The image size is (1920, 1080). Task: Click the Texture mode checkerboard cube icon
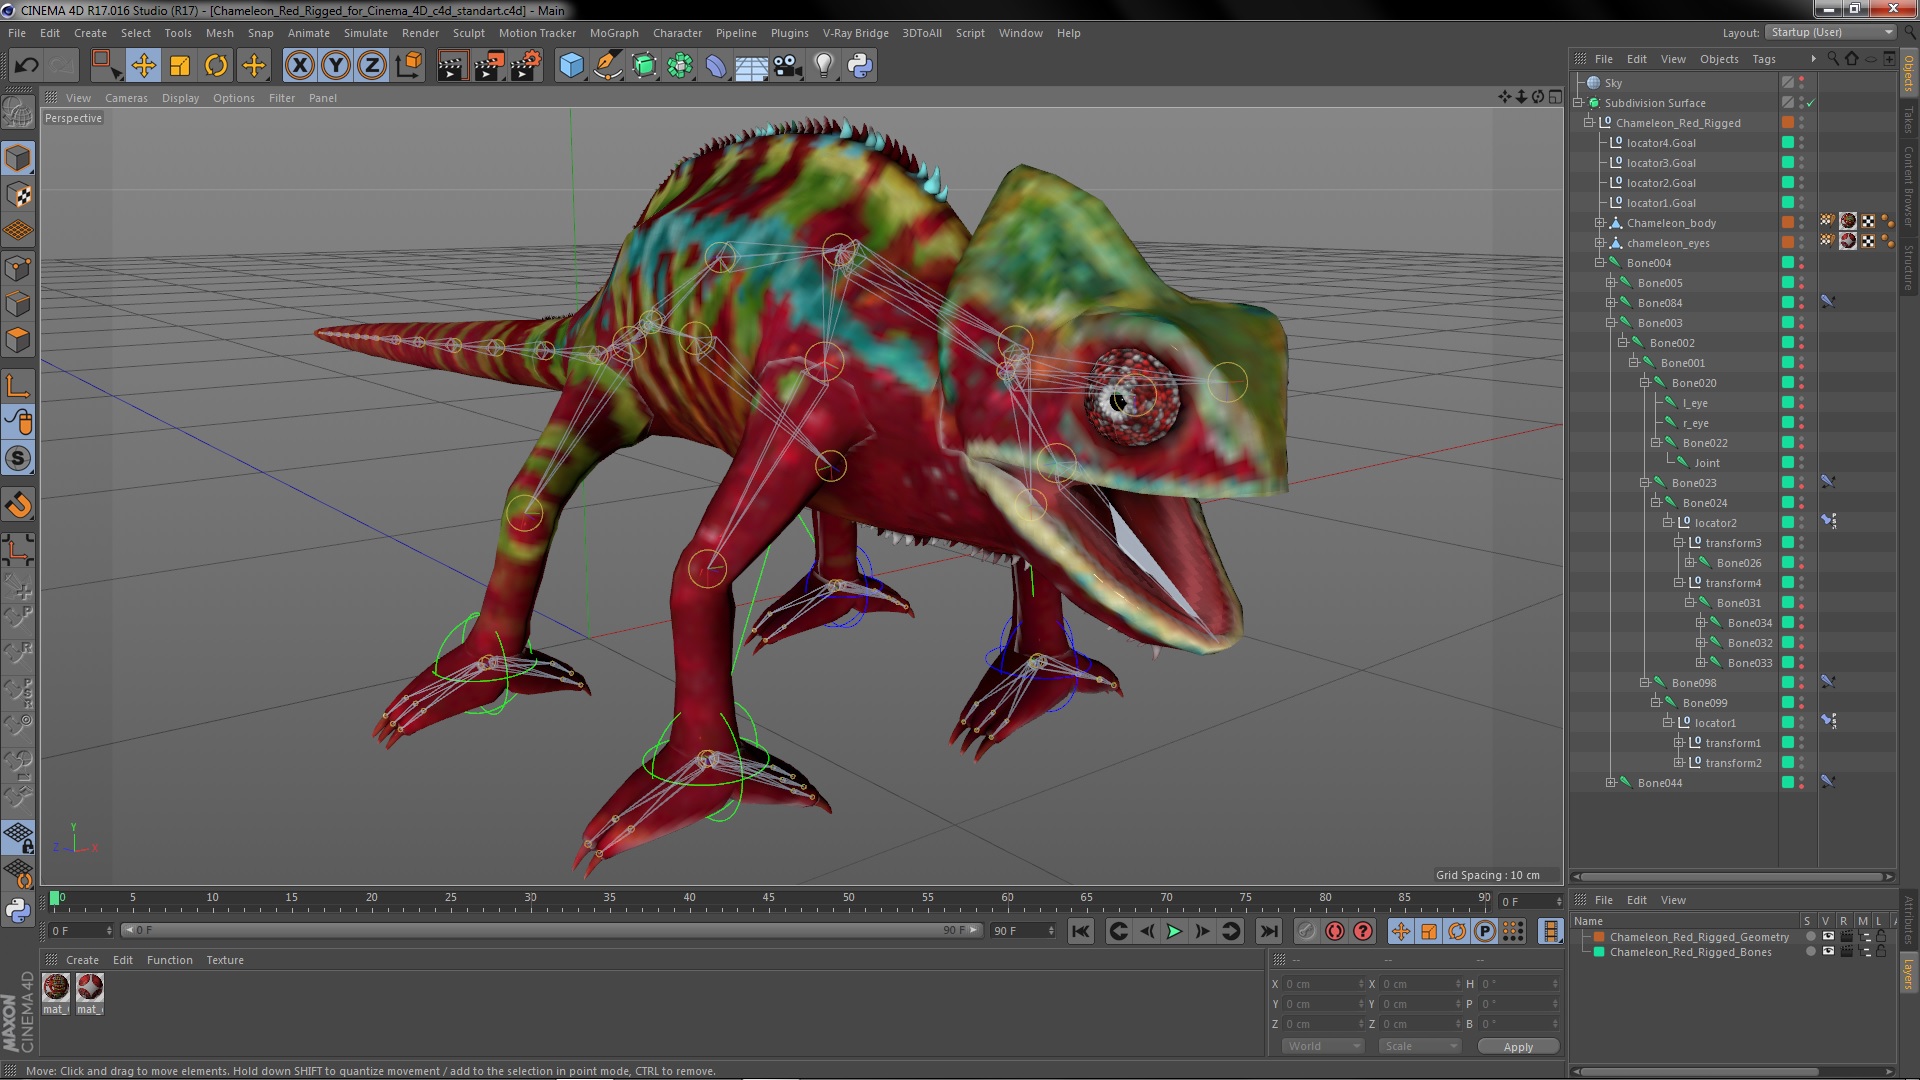pos(18,194)
